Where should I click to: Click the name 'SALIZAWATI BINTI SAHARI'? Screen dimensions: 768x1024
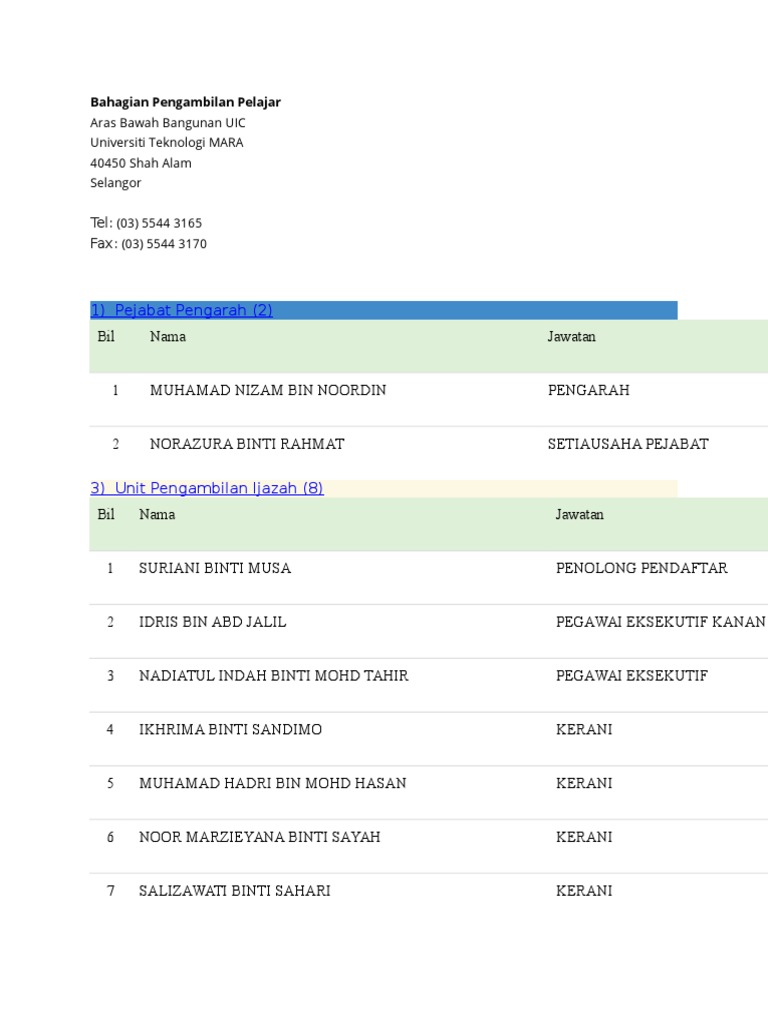tap(234, 891)
